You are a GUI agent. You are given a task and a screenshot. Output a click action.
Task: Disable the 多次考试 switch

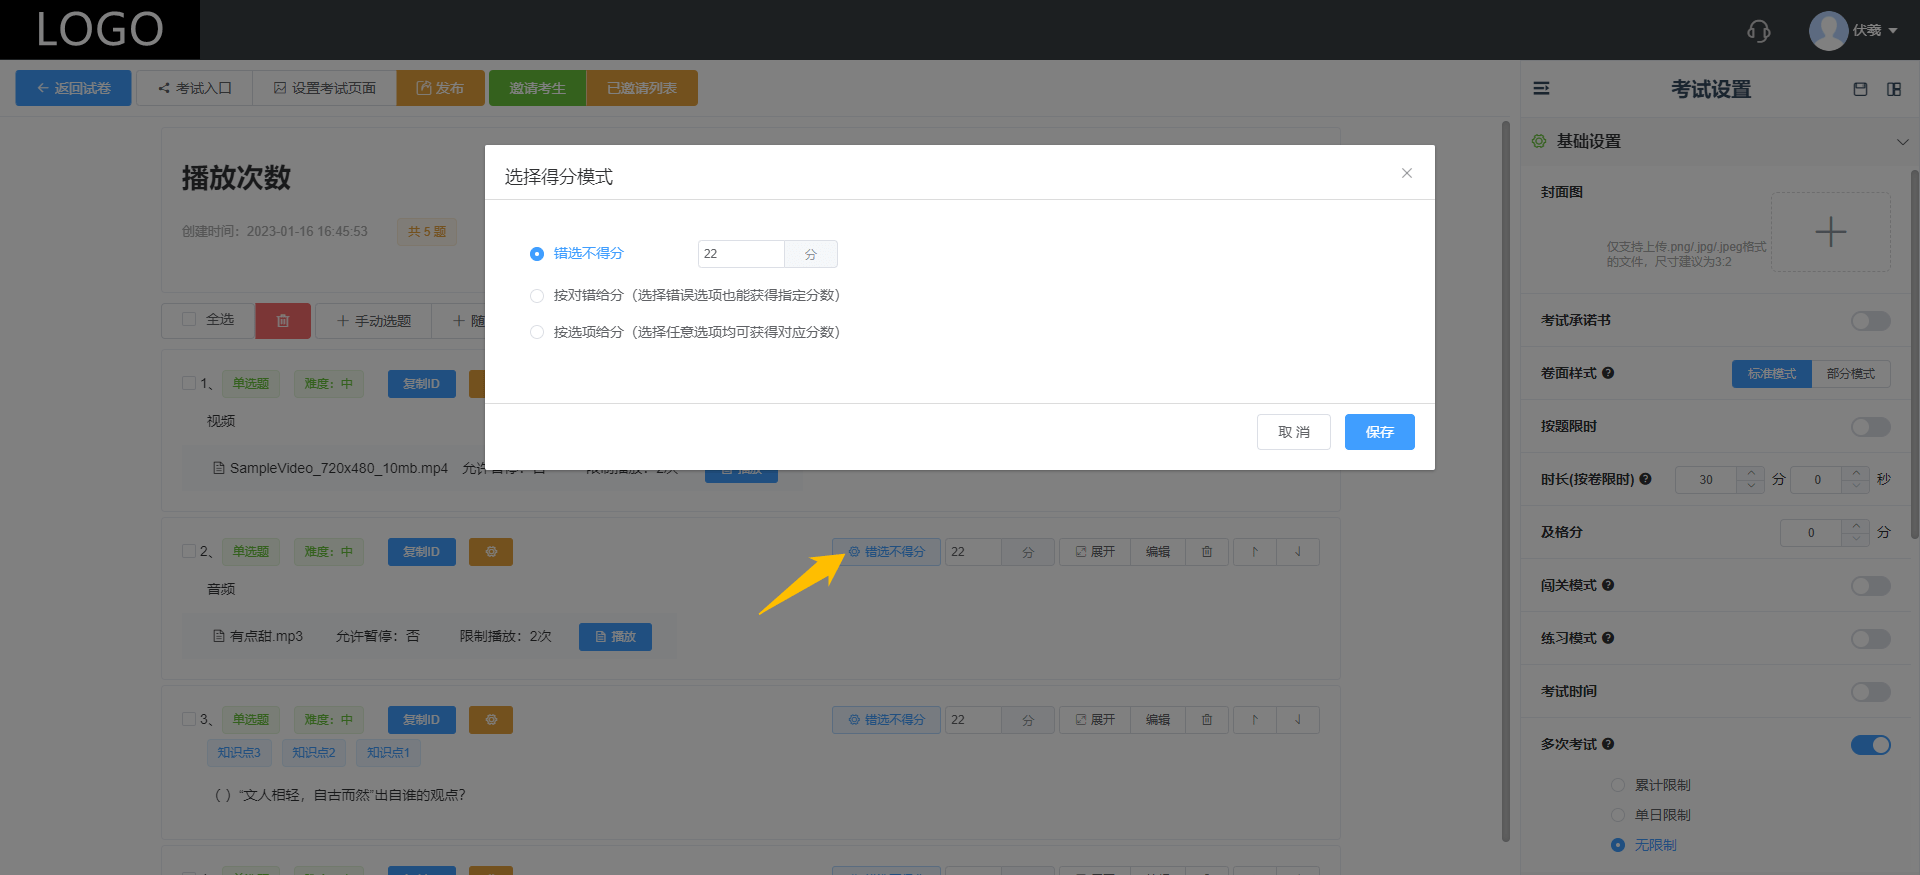(1870, 745)
